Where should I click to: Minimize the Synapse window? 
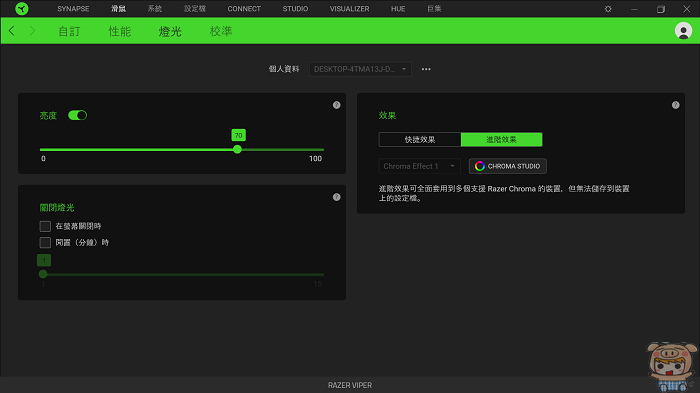click(x=634, y=9)
